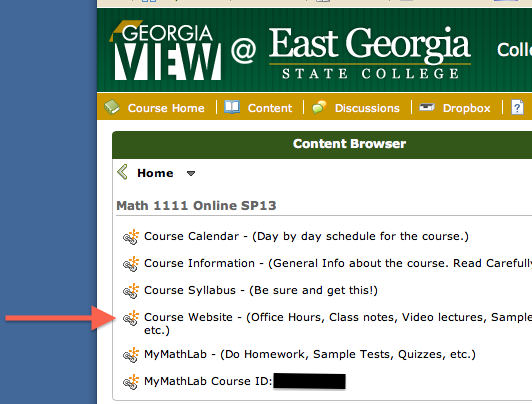This screenshot has height=404, width=532.
Task: Select the Dropbox menu item
Action: [467, 108]
